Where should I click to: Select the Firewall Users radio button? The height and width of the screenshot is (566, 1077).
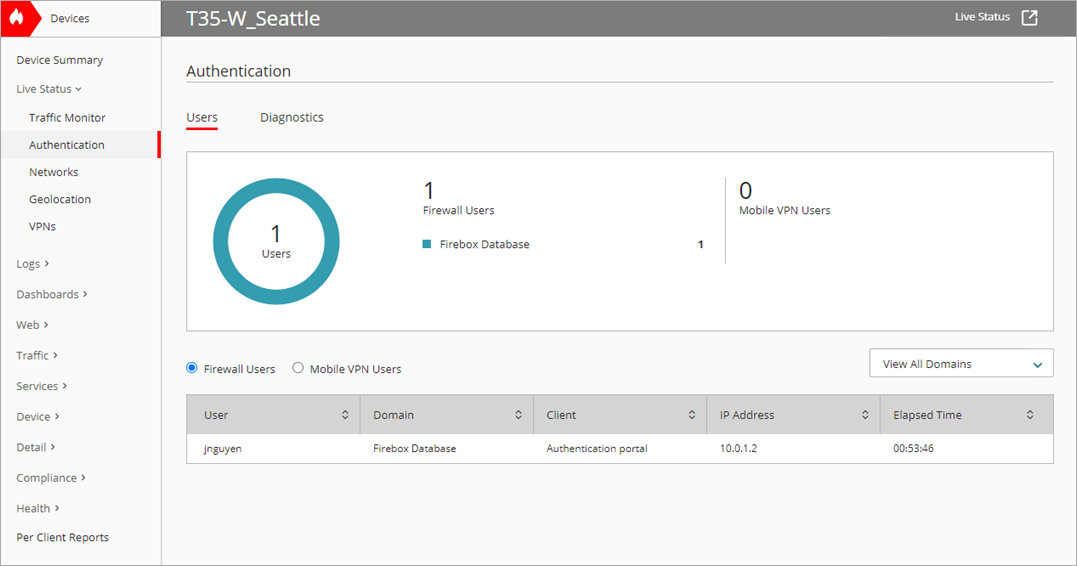point(193,369)
